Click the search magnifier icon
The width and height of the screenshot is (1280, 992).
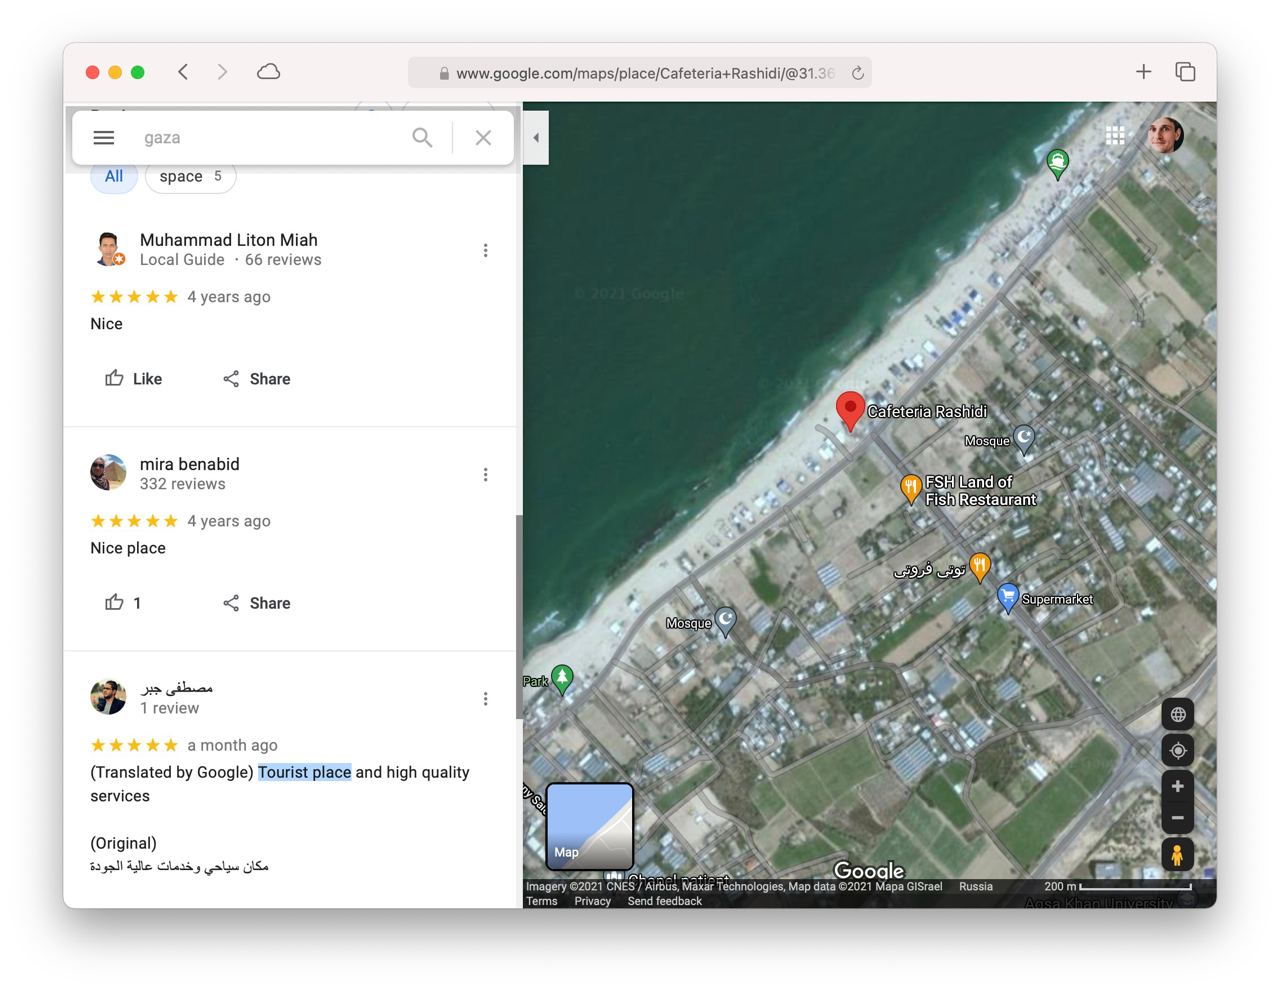tap(423, 138)
